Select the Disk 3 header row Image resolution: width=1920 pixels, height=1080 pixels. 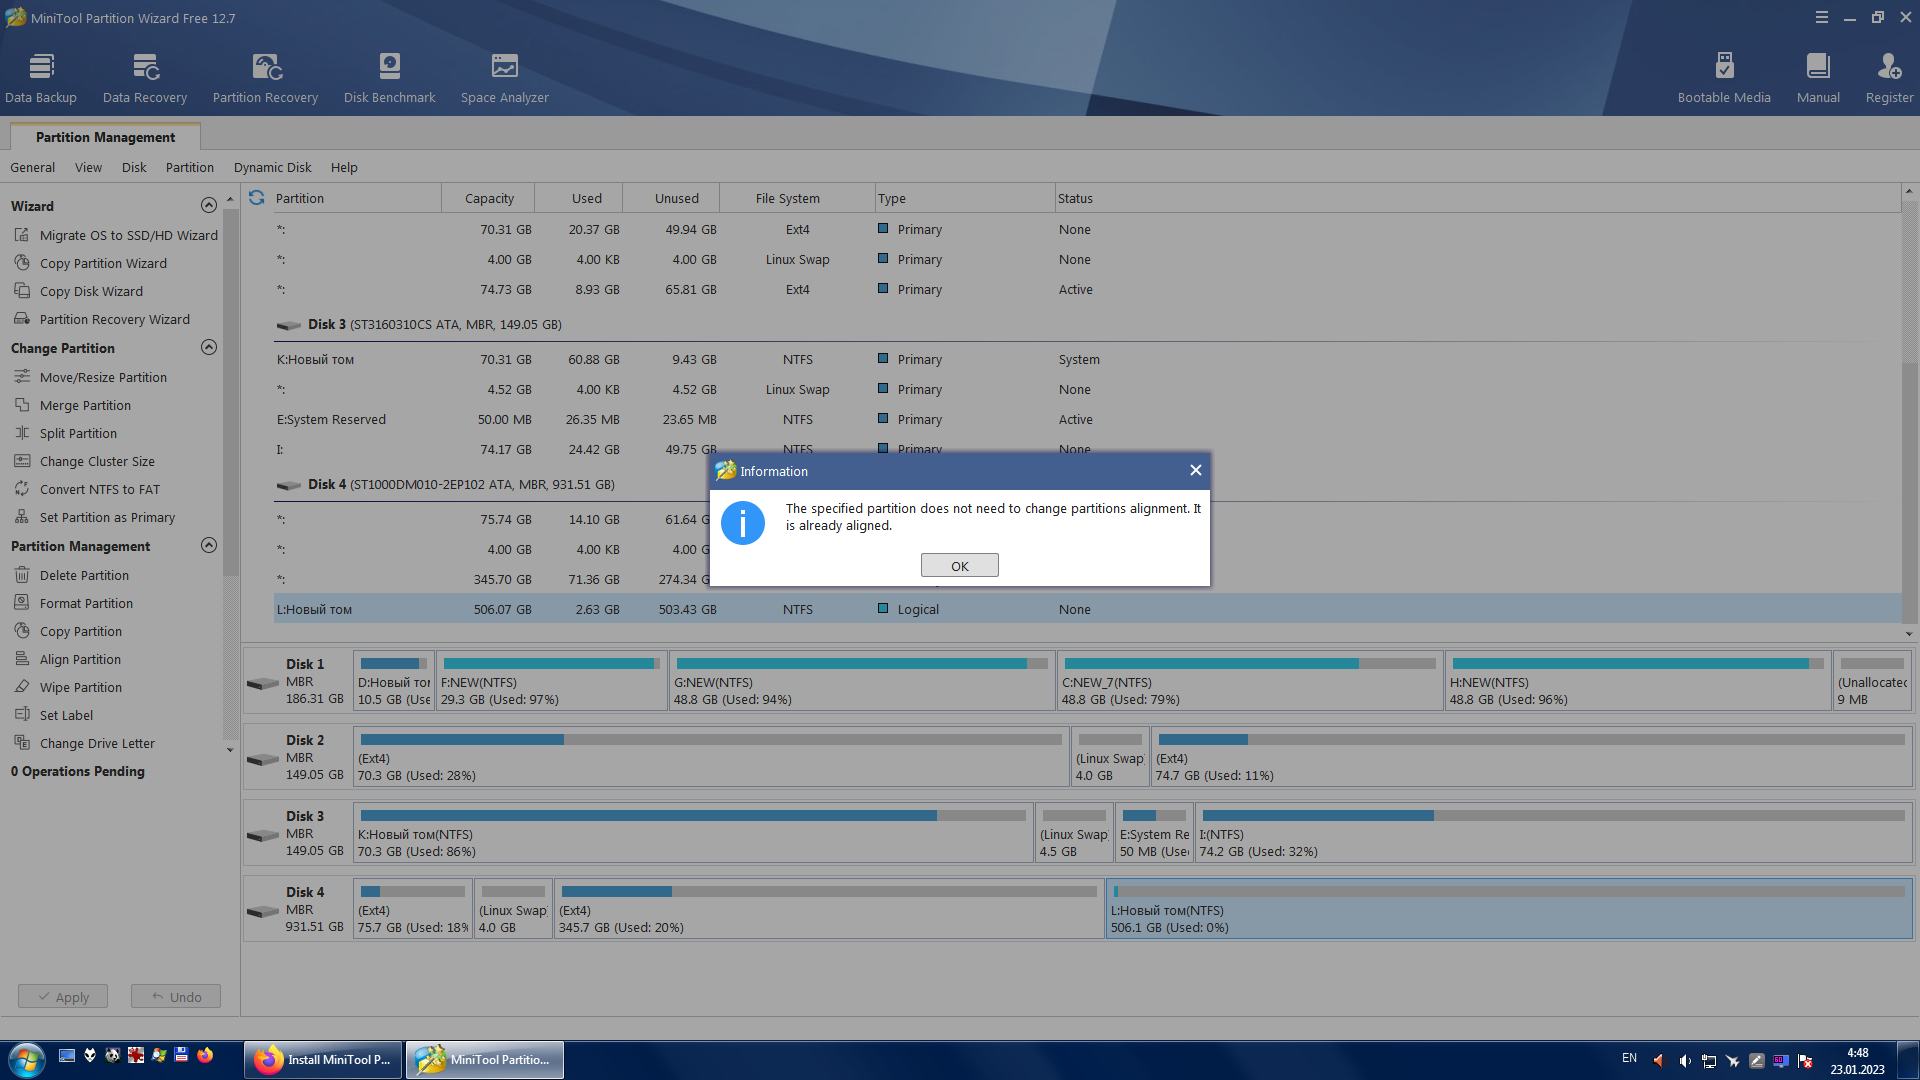tap(1087, 324)
